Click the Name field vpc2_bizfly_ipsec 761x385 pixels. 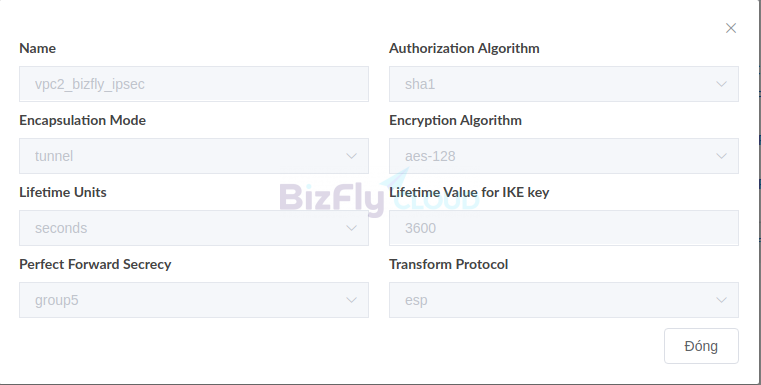click(x=194, y=84)
